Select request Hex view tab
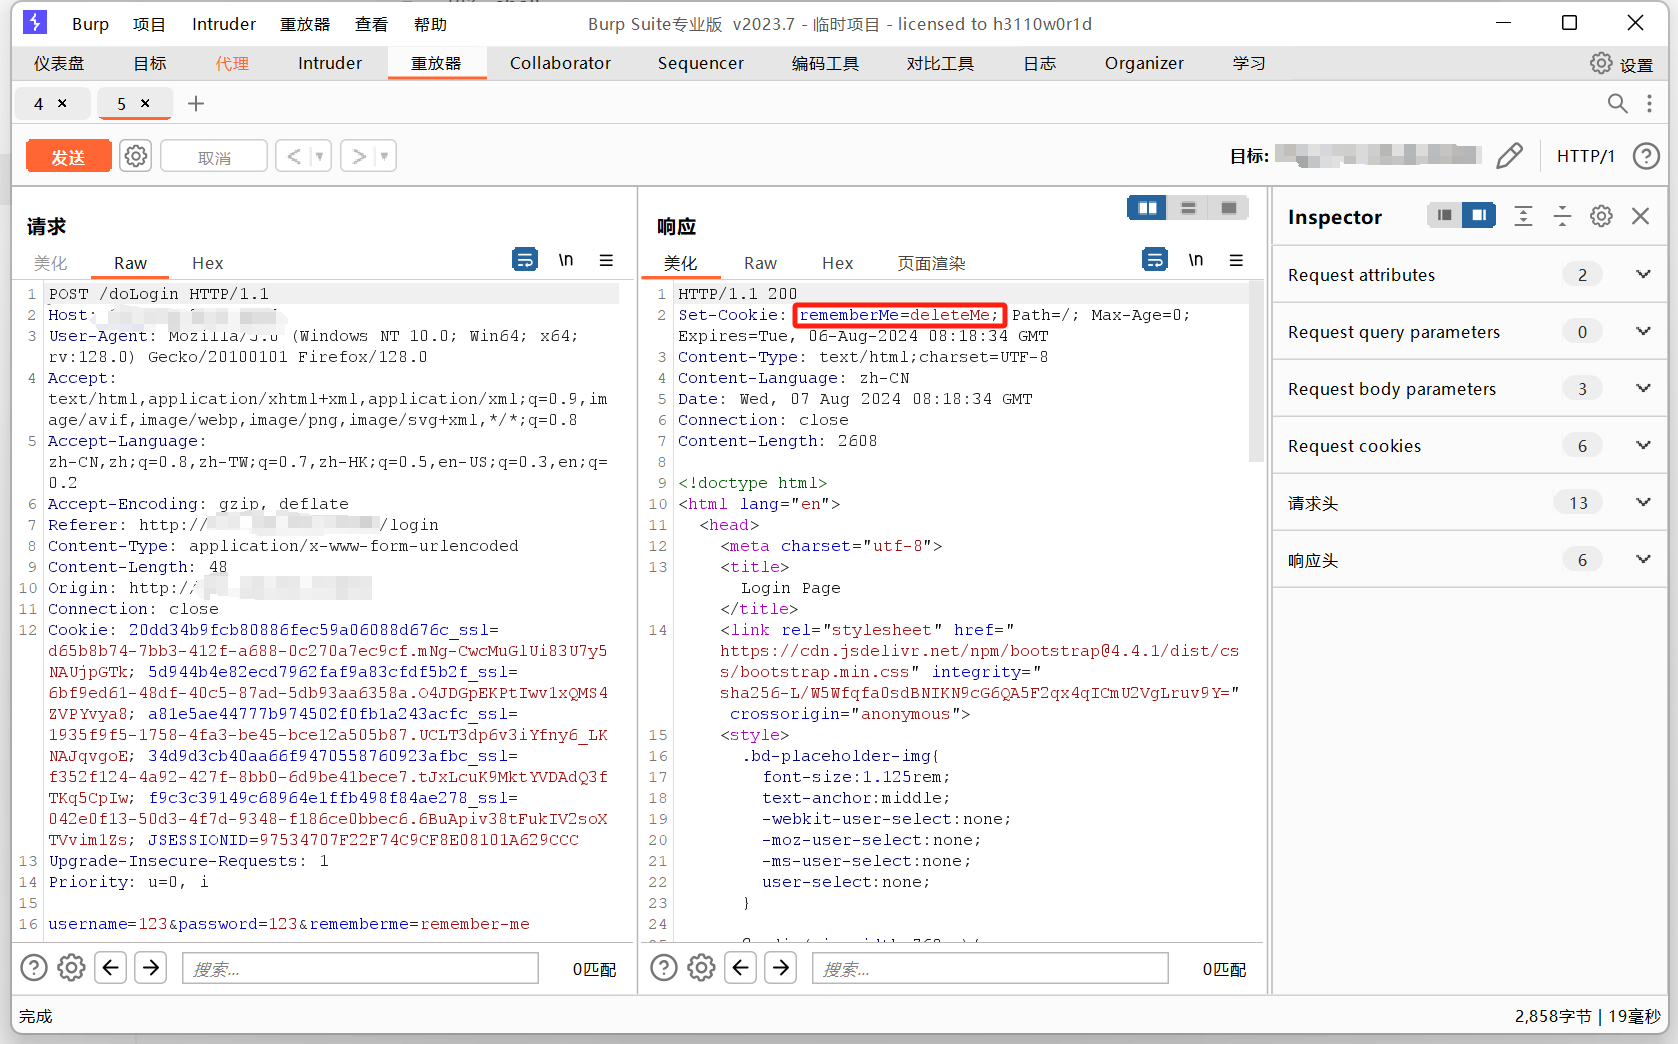This screenshot has height=1044, width=1678. tap(207, 263)
